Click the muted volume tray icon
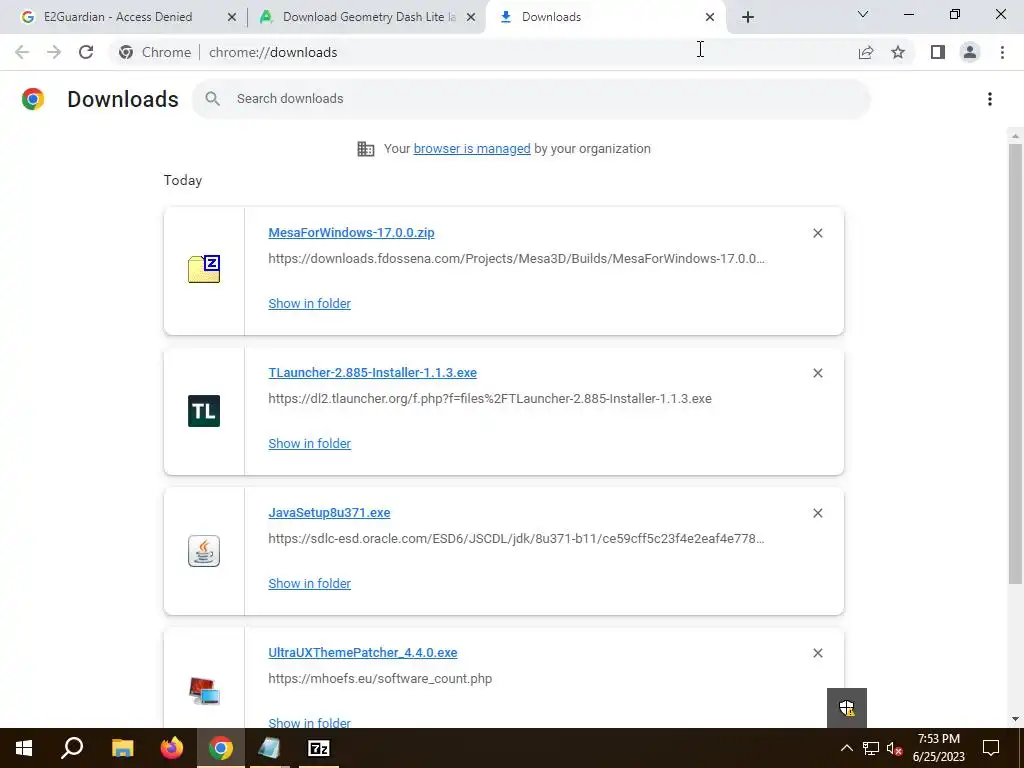 tap(895, 748)
